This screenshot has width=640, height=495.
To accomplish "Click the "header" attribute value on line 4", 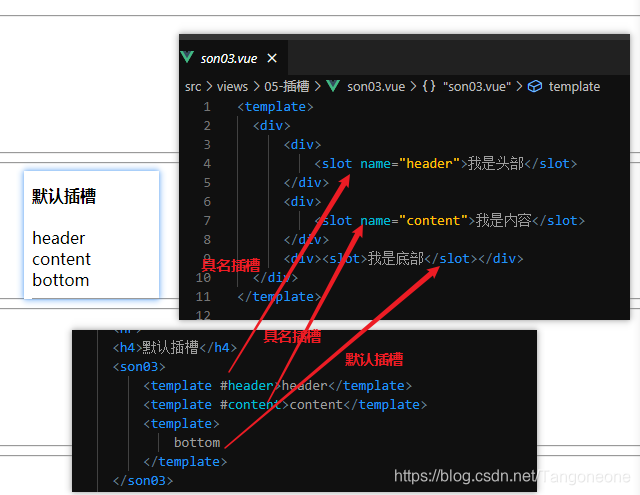I will click(429, 164).
